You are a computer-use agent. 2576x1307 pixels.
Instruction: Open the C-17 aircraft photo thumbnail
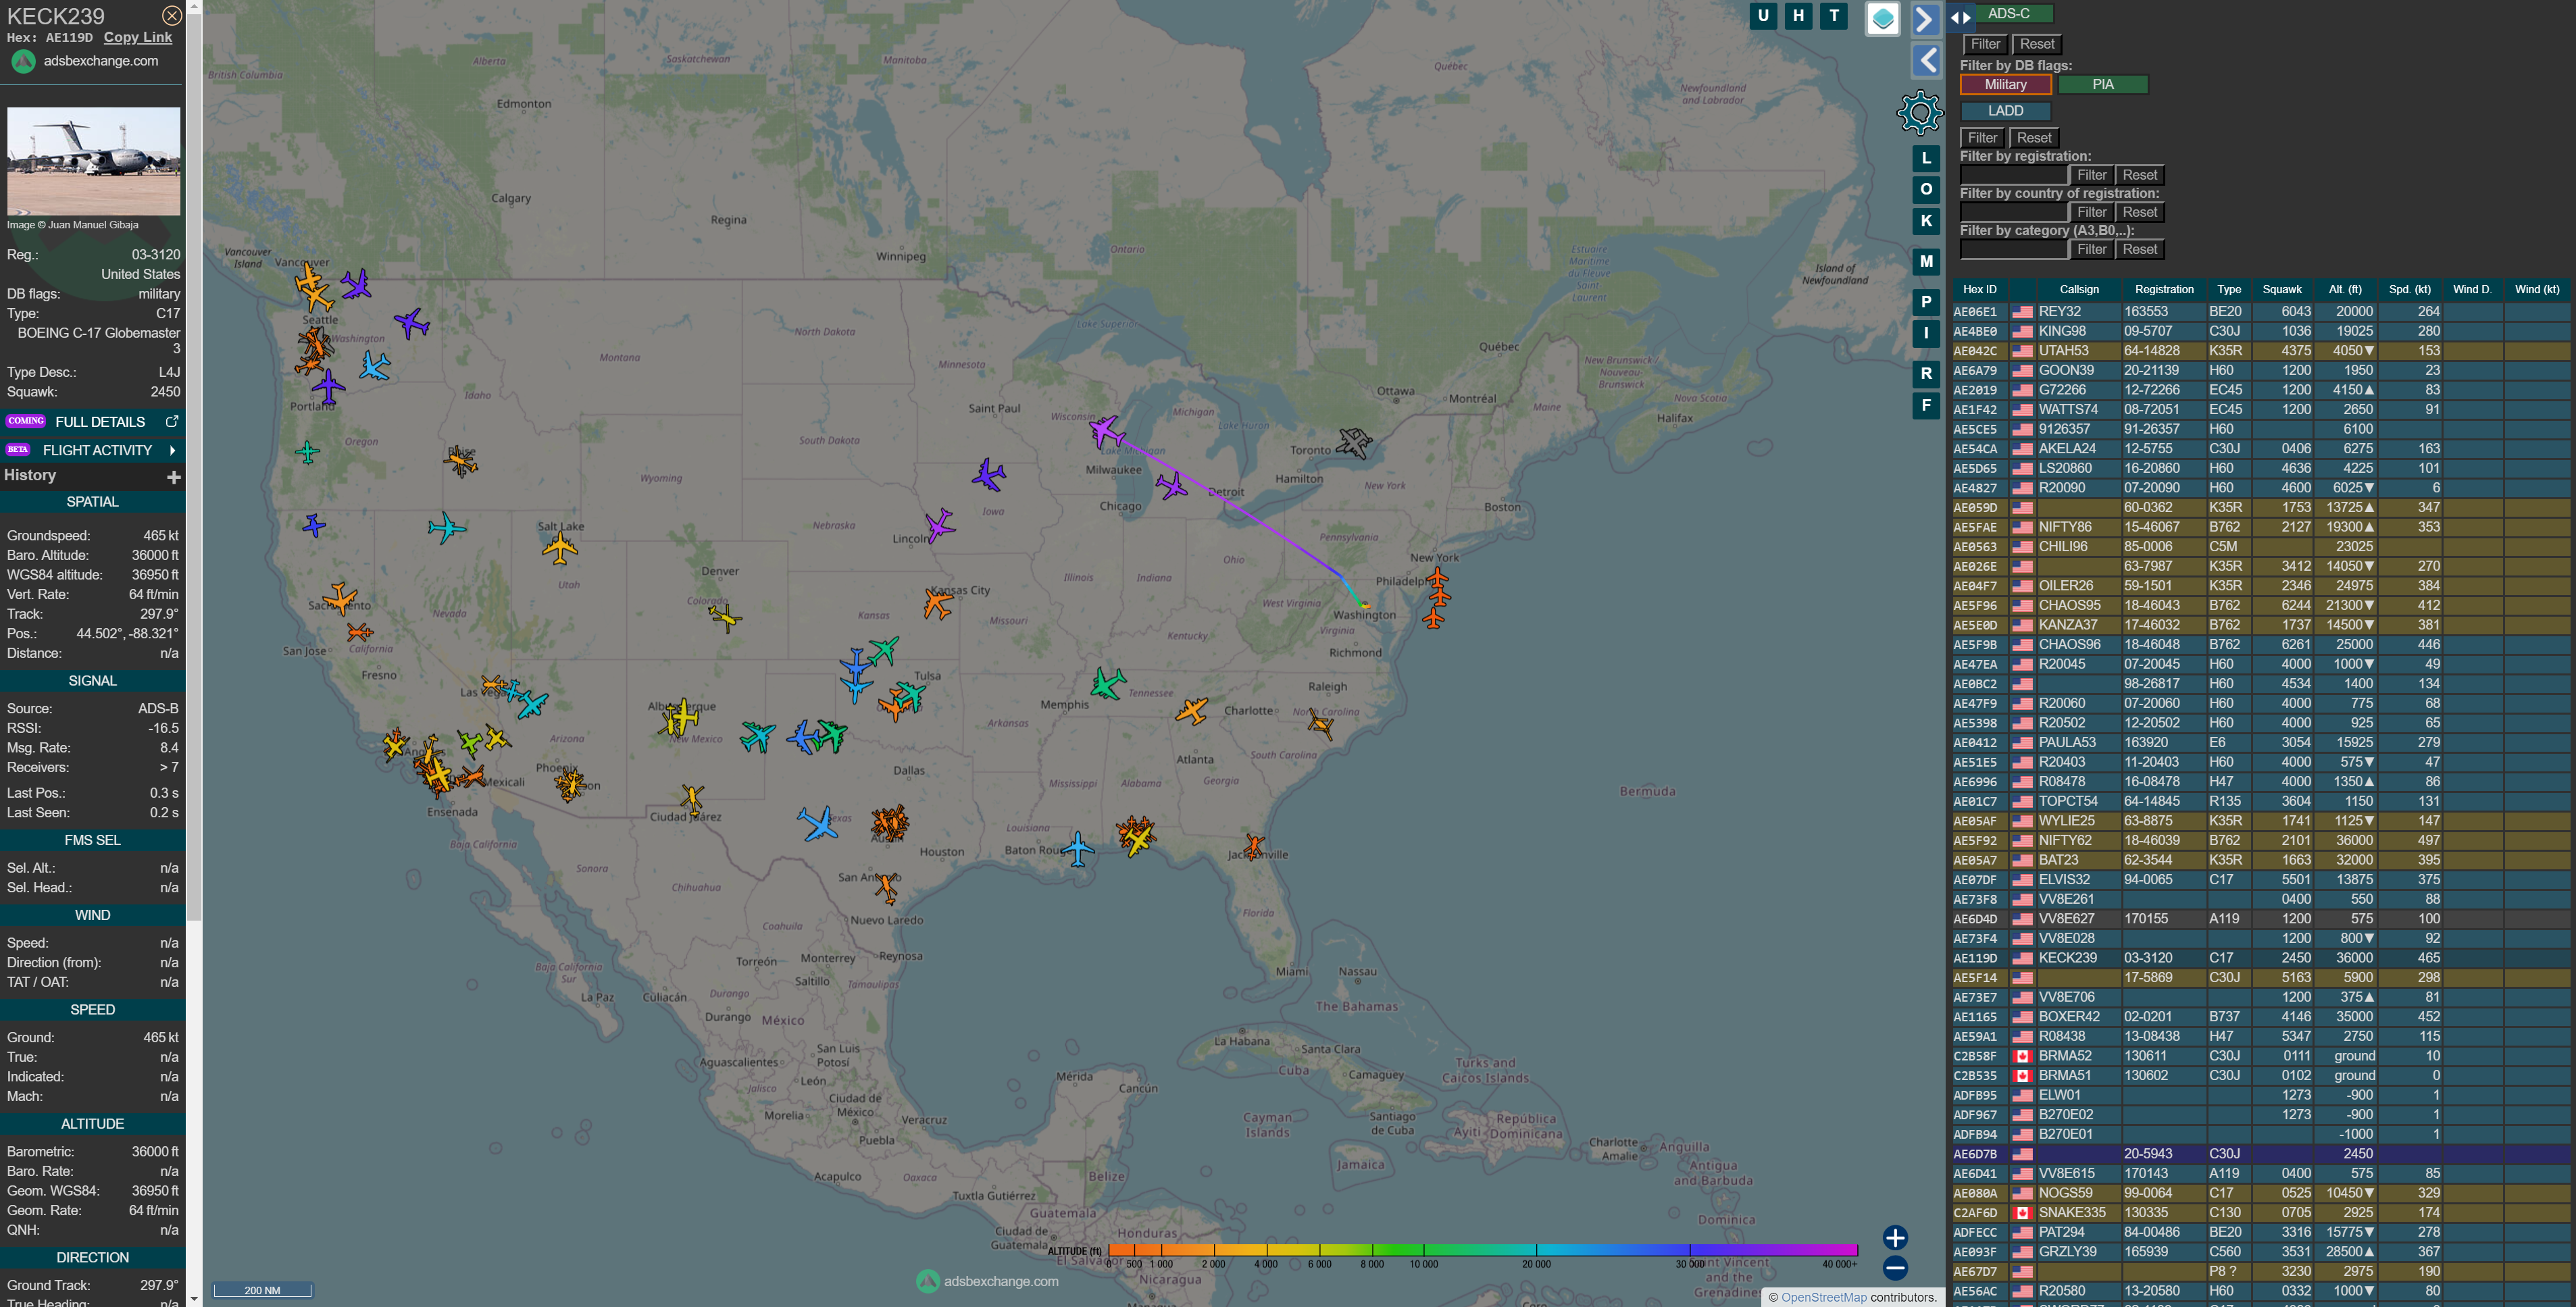coord(94,161)
